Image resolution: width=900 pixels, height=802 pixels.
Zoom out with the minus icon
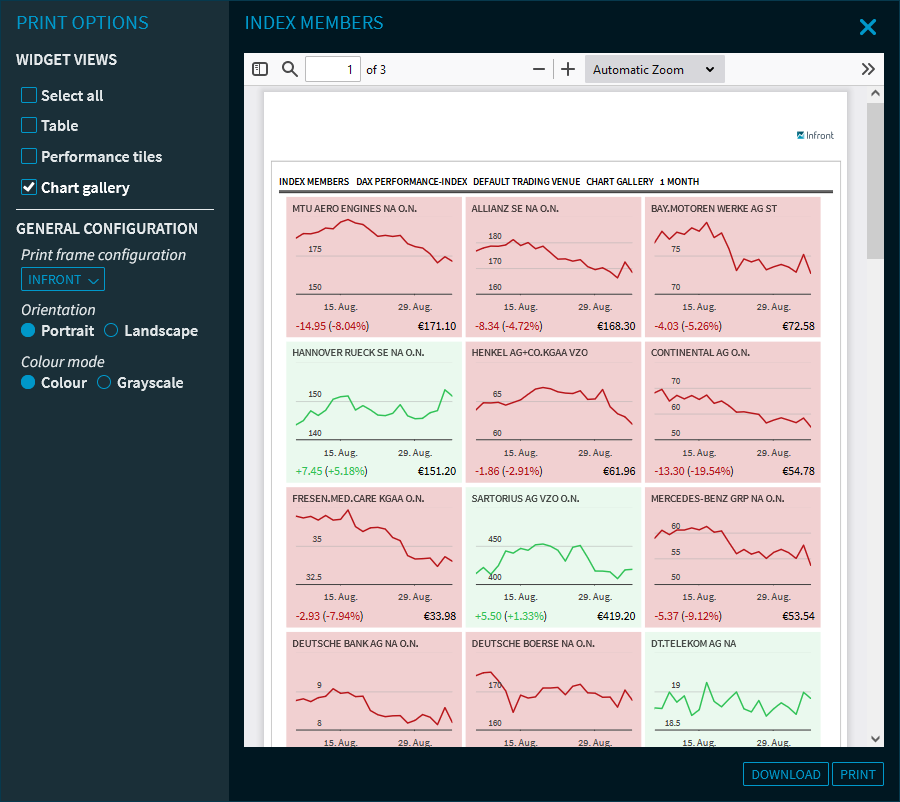[x=539, y=69]
